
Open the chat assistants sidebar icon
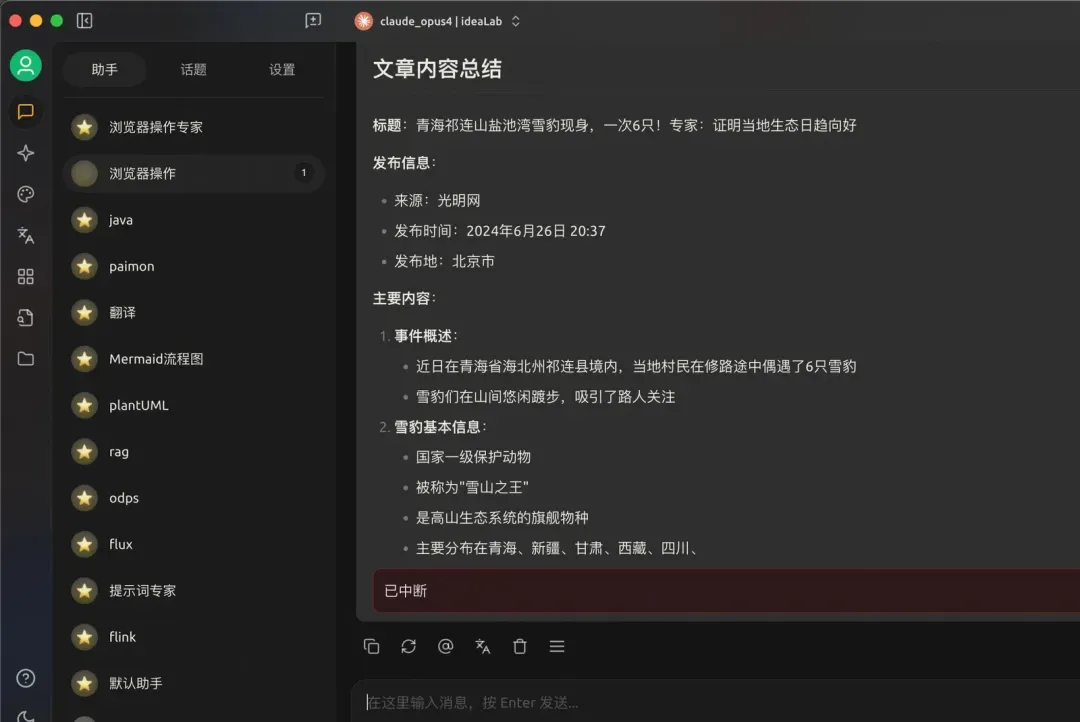coord(25,111)
